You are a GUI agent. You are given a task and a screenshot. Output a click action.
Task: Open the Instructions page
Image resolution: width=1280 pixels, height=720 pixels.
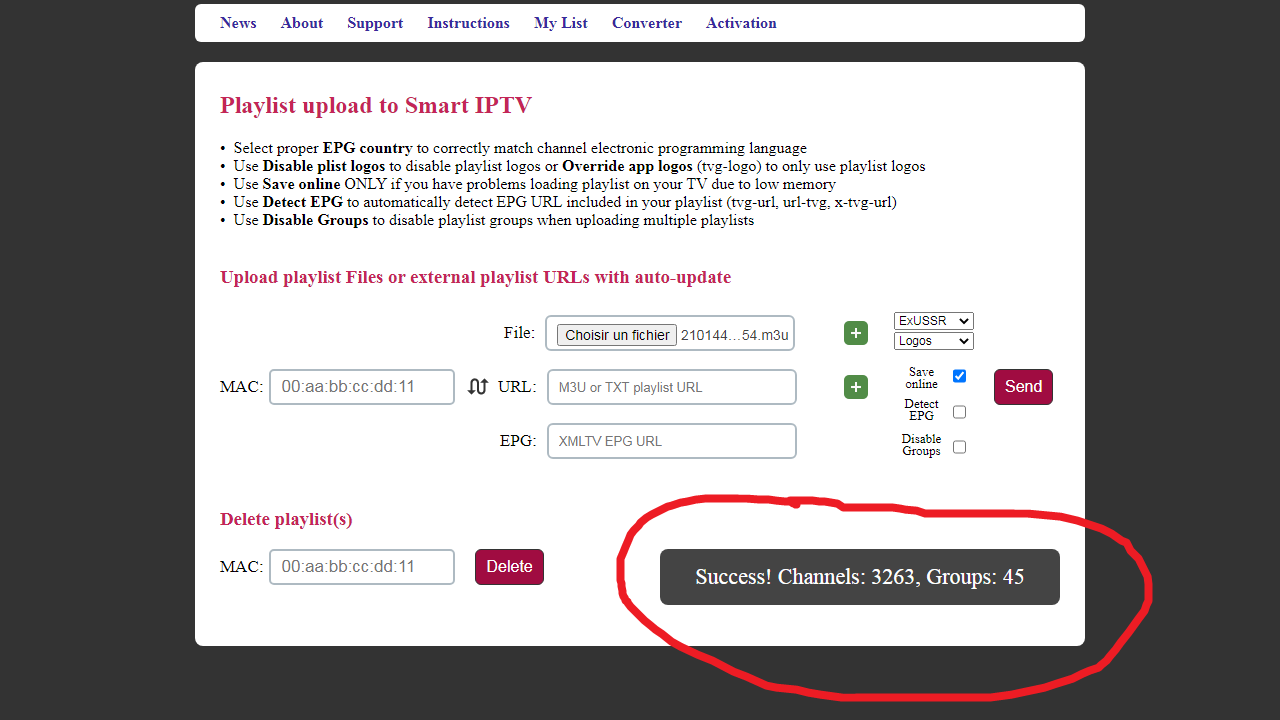click(468, 23)
